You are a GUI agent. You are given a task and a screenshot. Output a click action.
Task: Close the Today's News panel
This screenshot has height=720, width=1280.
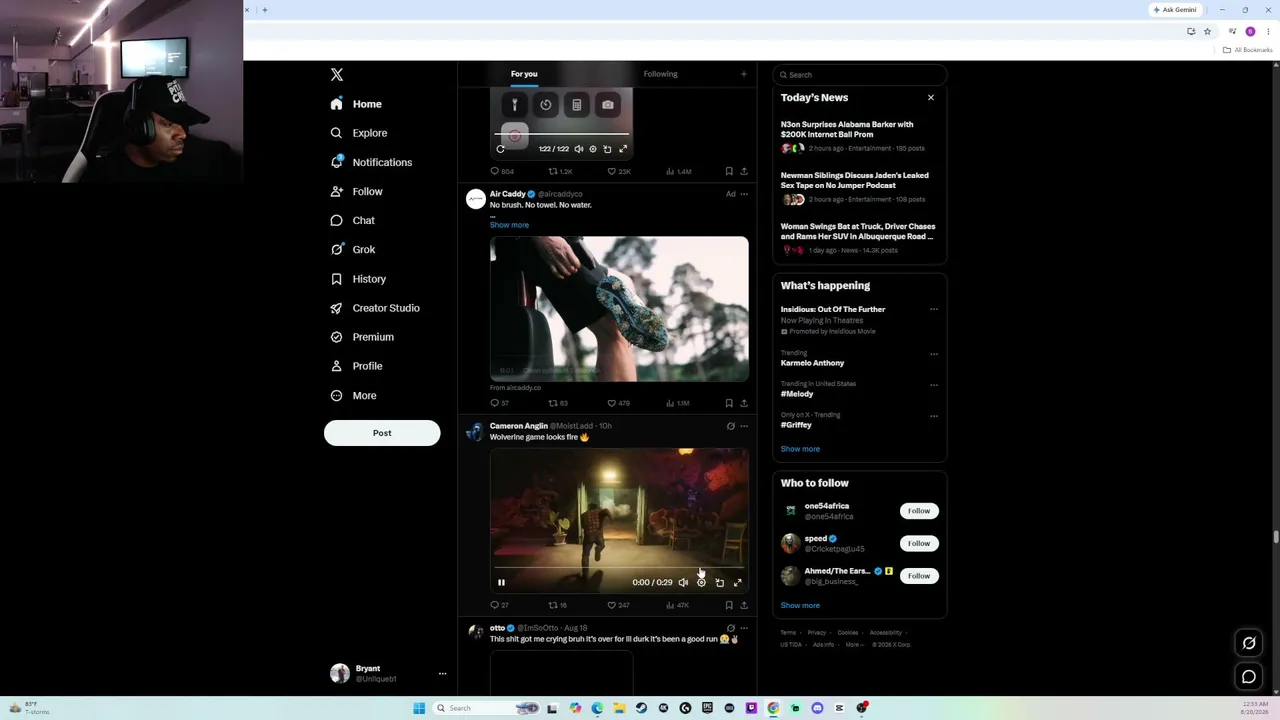point(931,98)
